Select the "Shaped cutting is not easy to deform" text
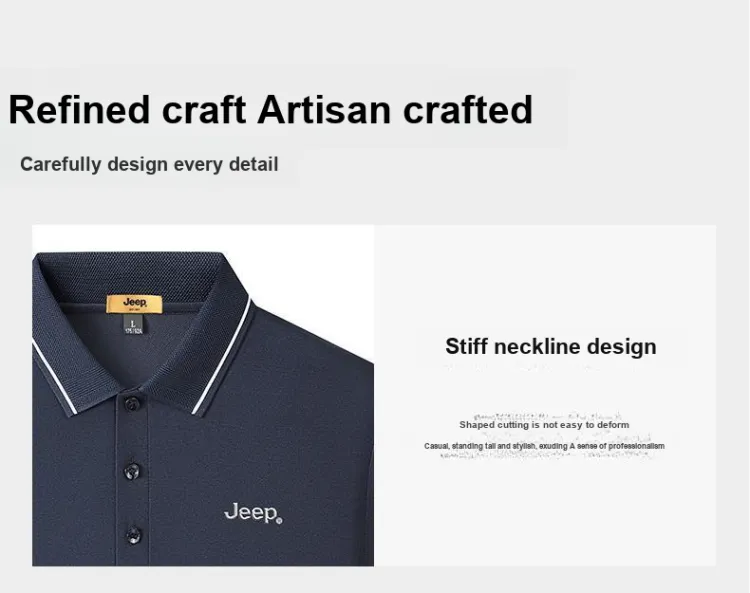The width and height of the screenshot is (750, 593). coord(544,425)
